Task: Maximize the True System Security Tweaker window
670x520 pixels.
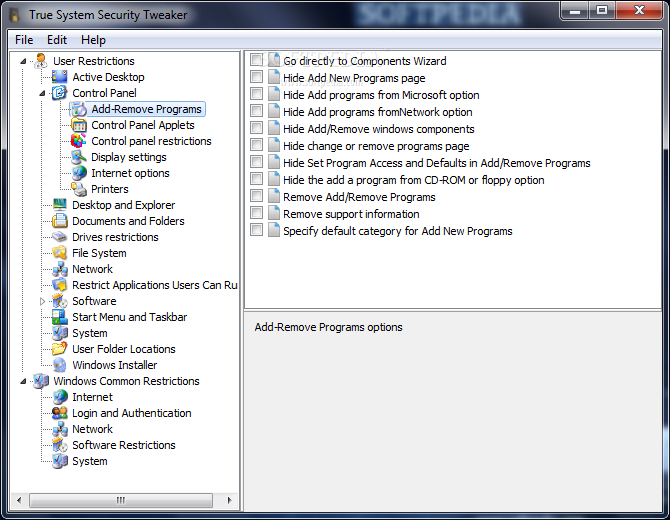Action: click(602, 10)
